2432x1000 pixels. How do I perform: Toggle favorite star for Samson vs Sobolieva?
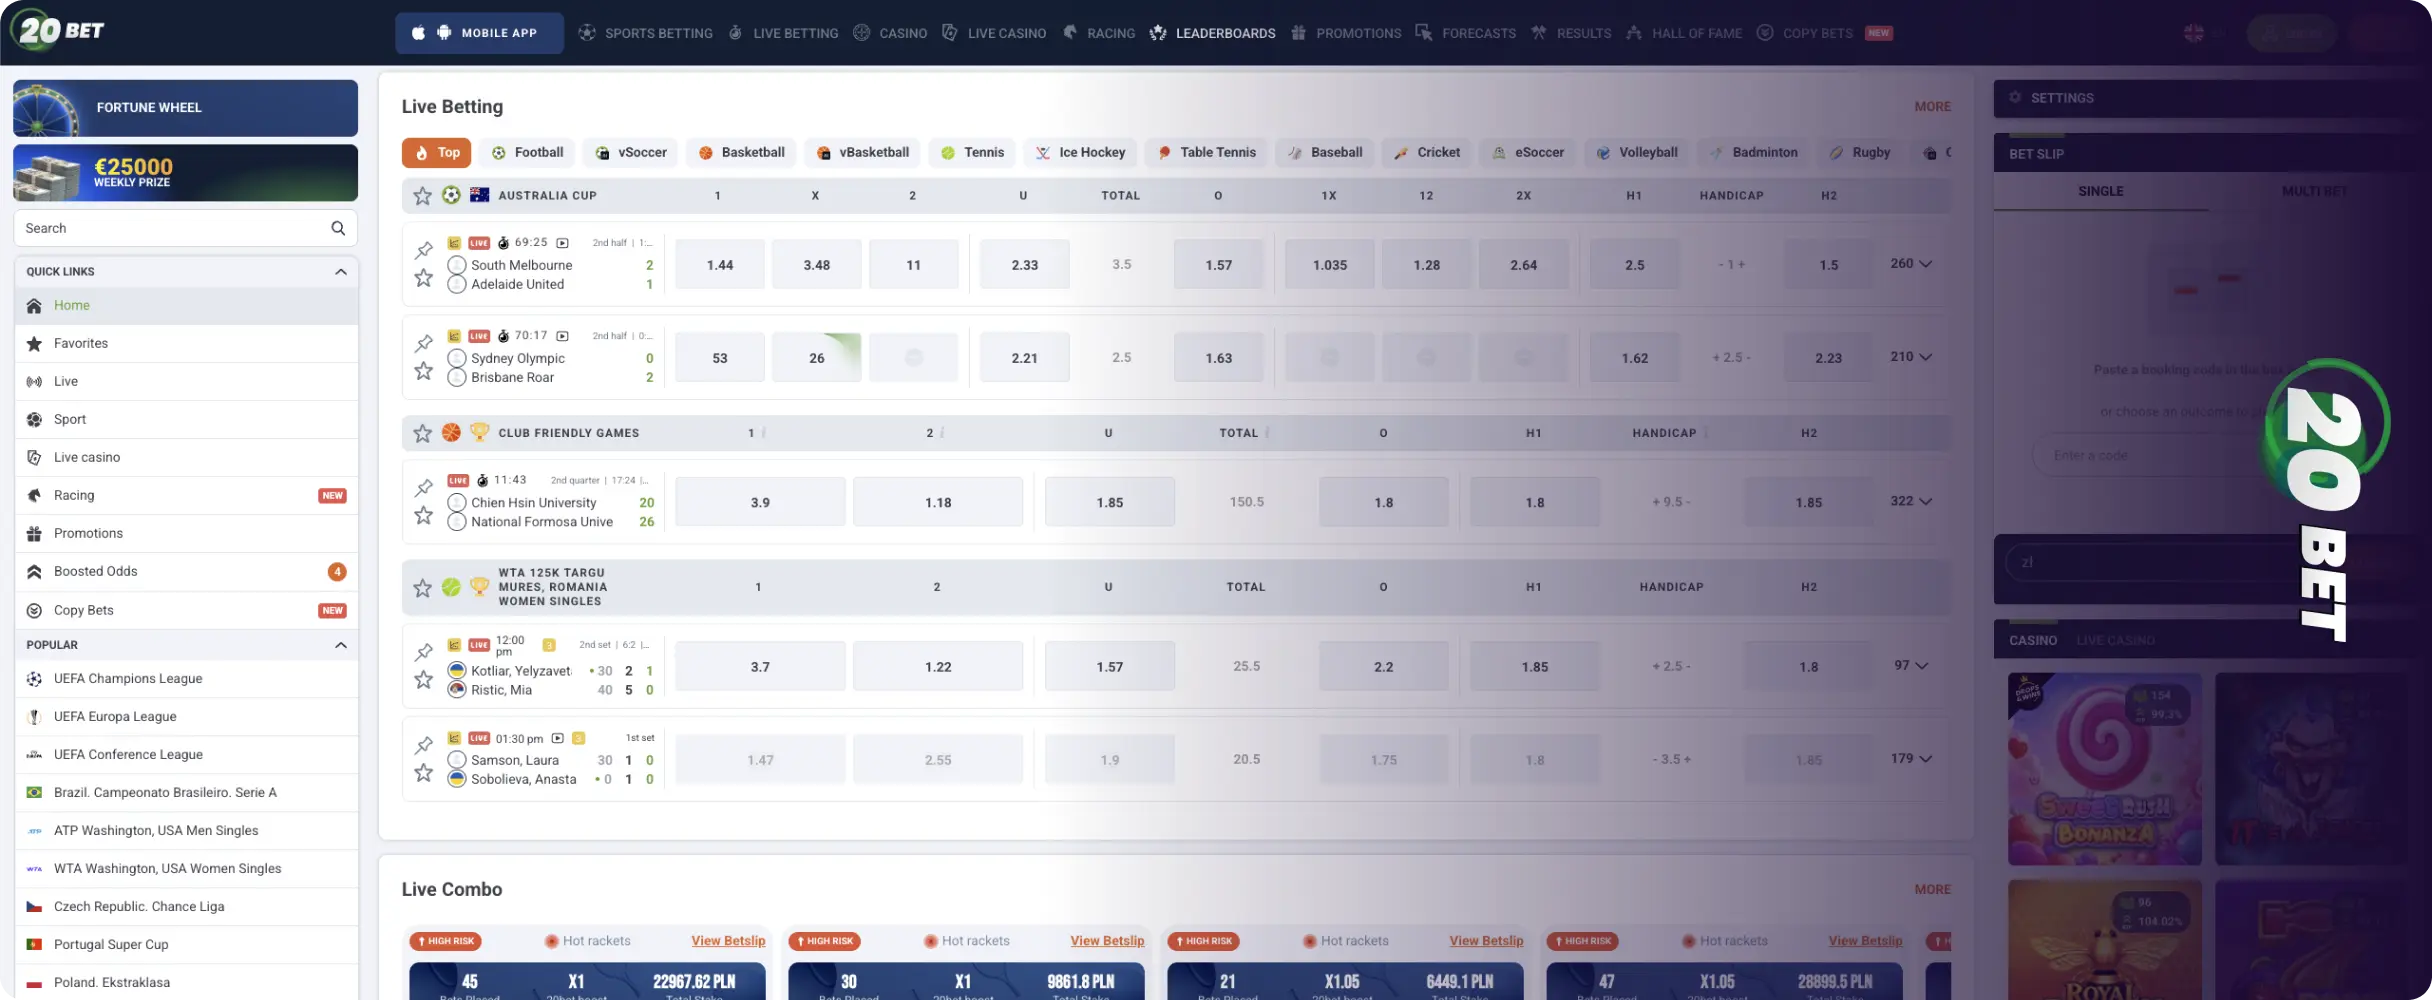pyautogui.click(x=424, y=773)
